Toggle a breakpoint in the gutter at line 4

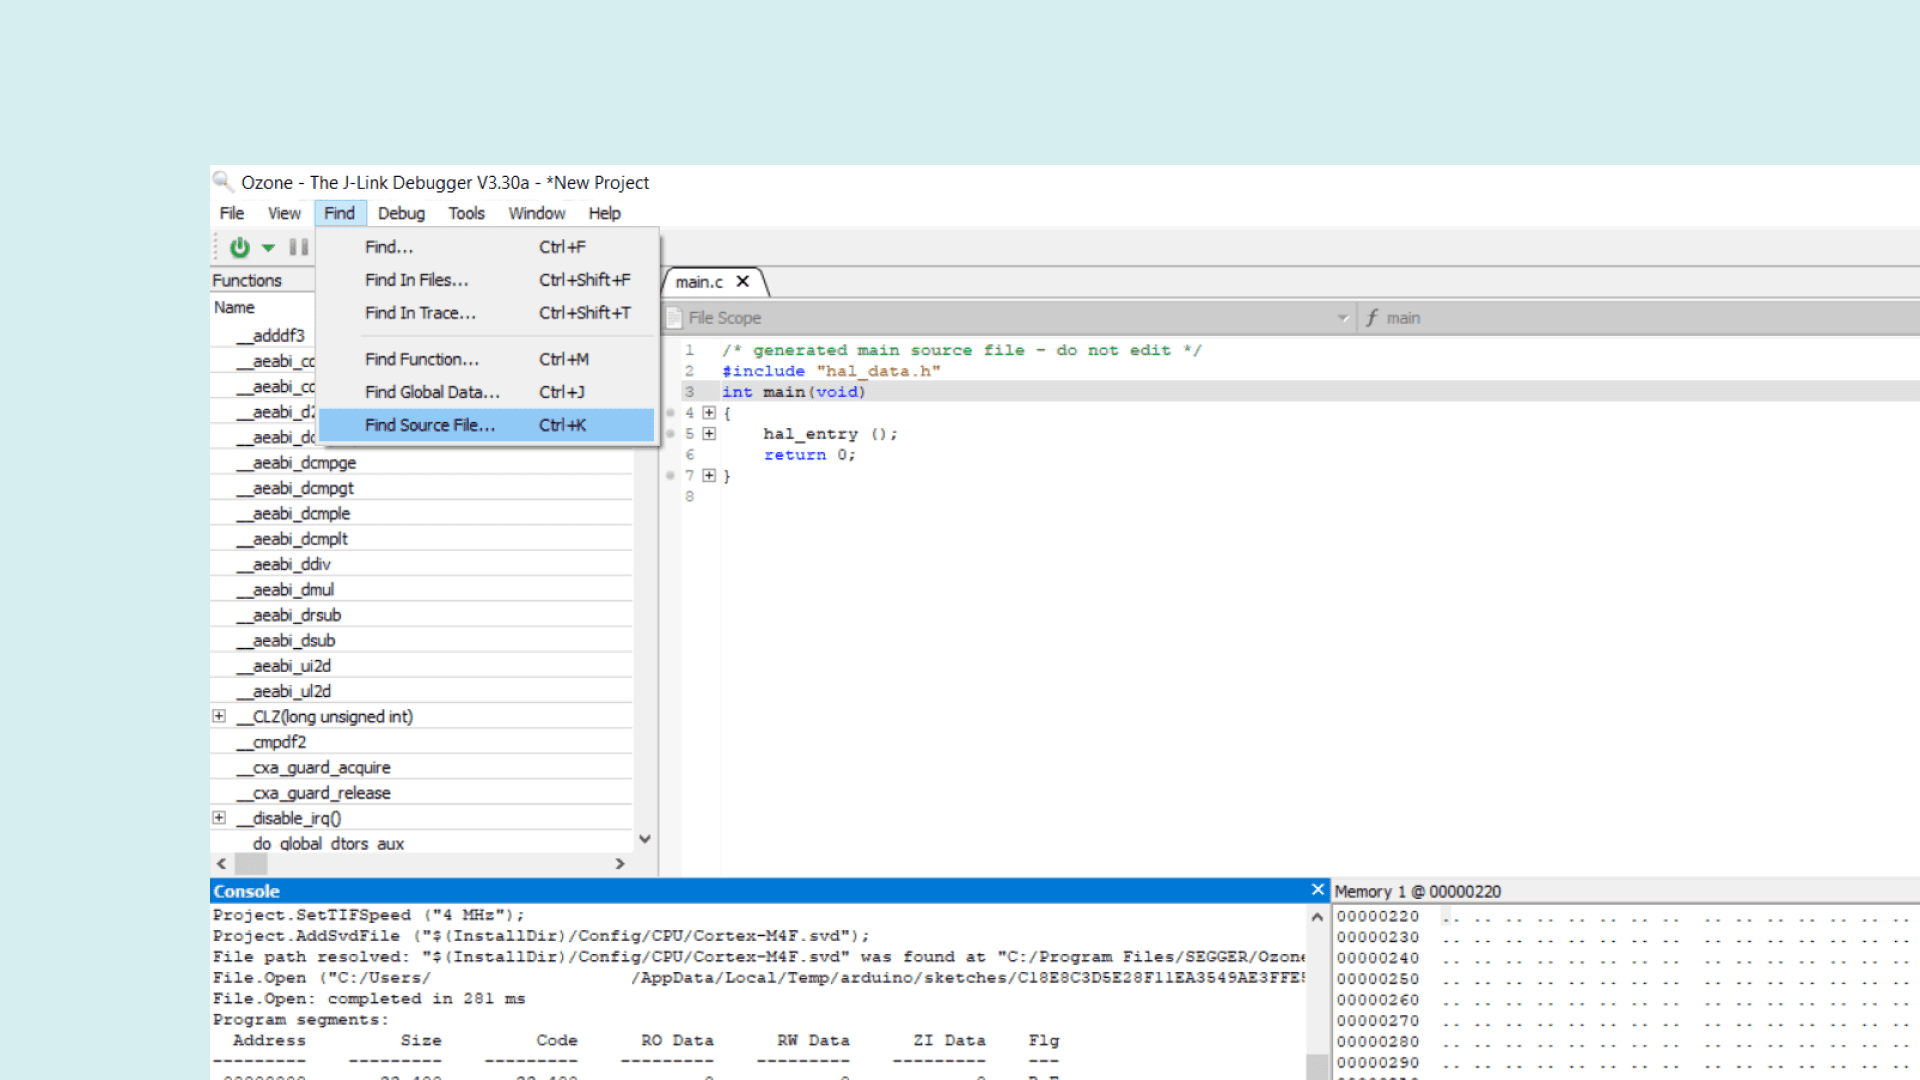click(x=671, y=412)
